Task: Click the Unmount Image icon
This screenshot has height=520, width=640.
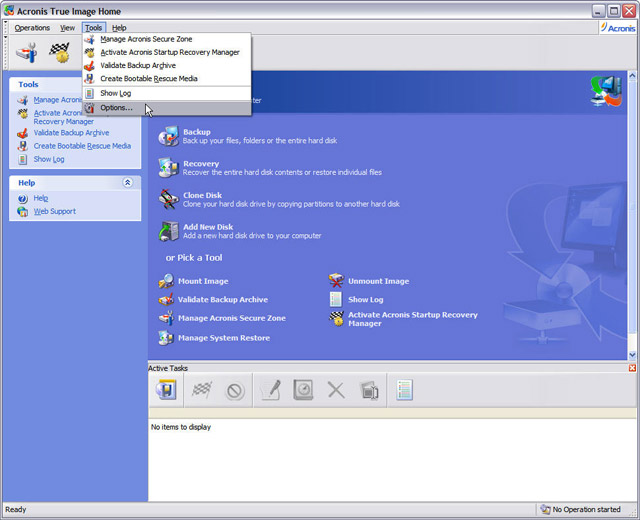Action: point(336,281)
